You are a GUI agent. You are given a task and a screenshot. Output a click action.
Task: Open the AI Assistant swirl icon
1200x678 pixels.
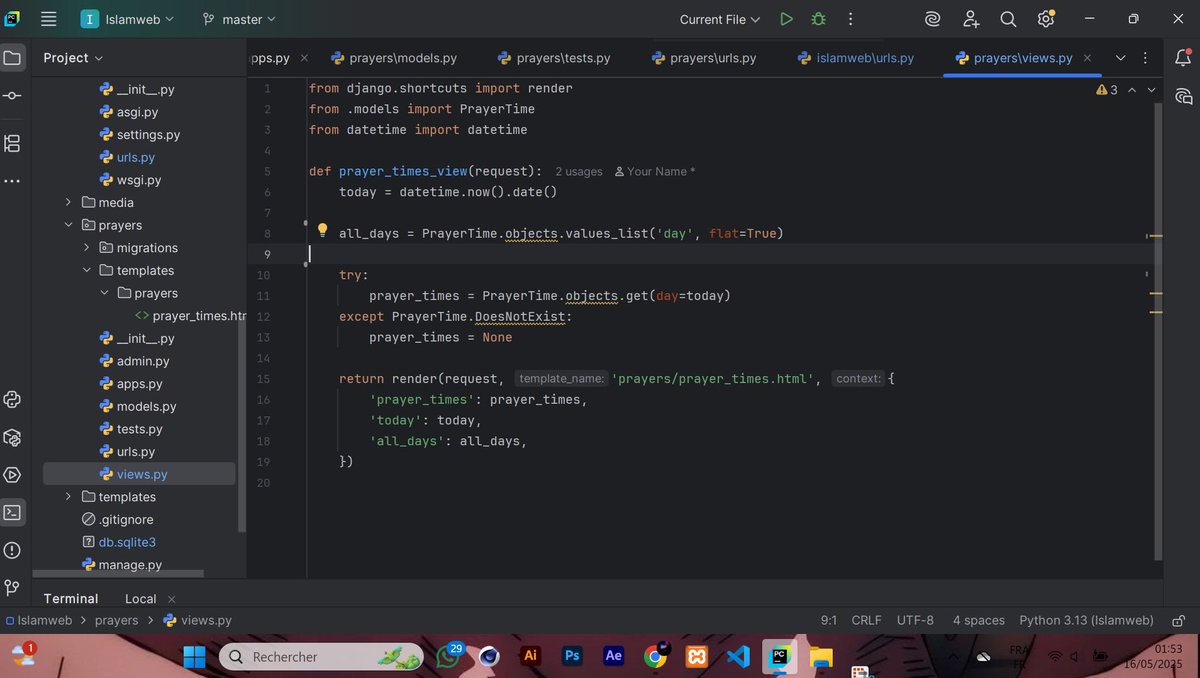pos(932,19)
